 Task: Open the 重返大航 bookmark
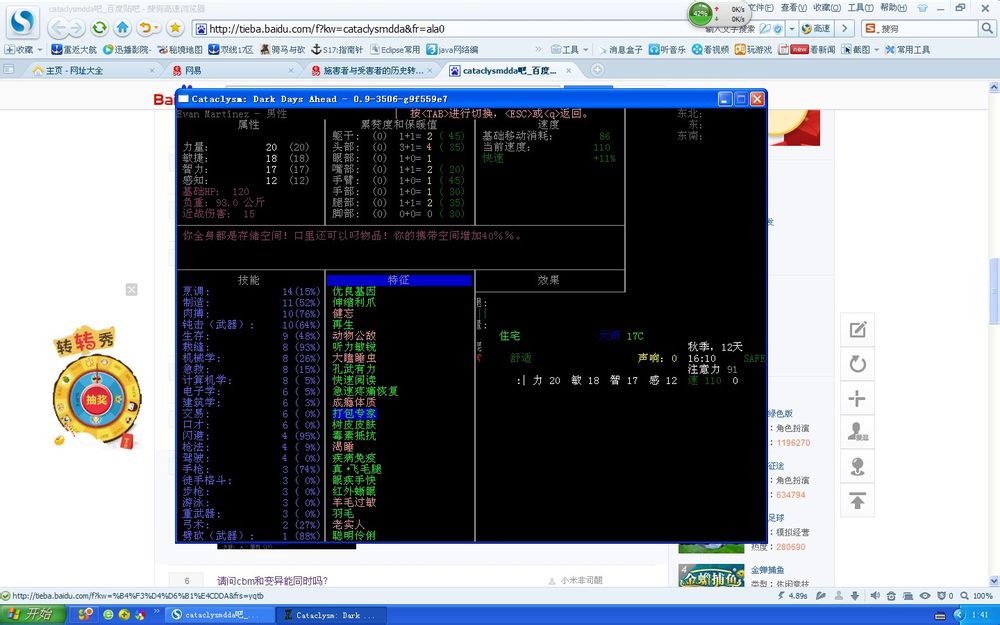tap(74, 49)
